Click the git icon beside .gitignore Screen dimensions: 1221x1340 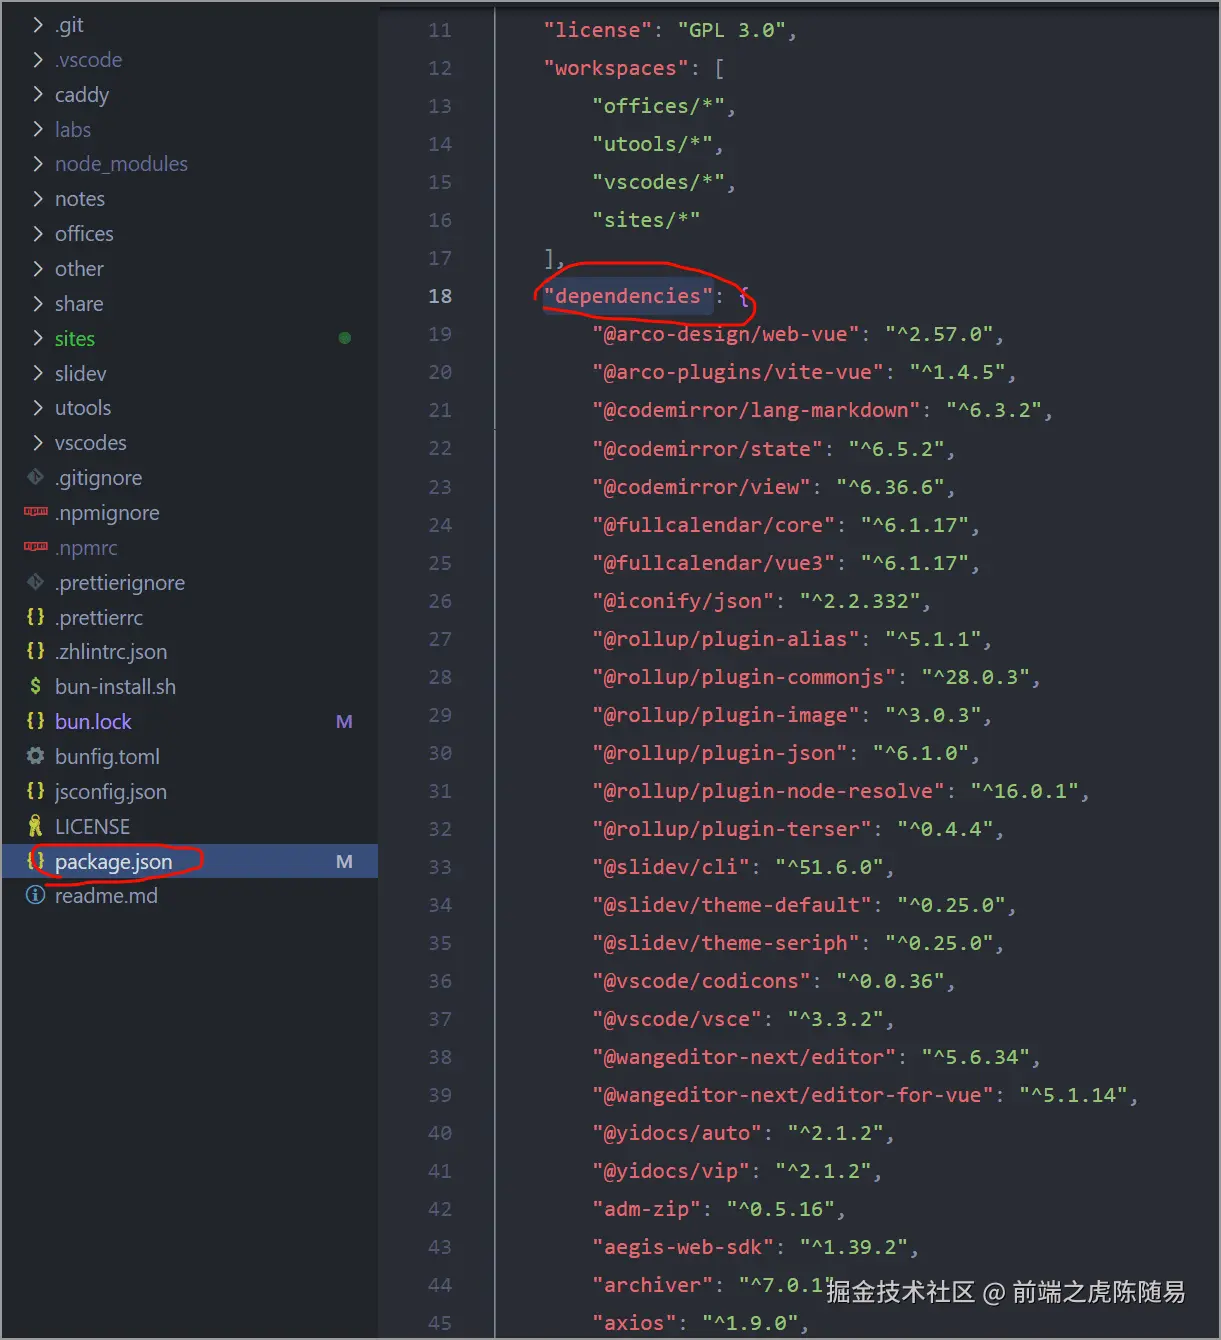pyautogui.click(x=36, y=477)
